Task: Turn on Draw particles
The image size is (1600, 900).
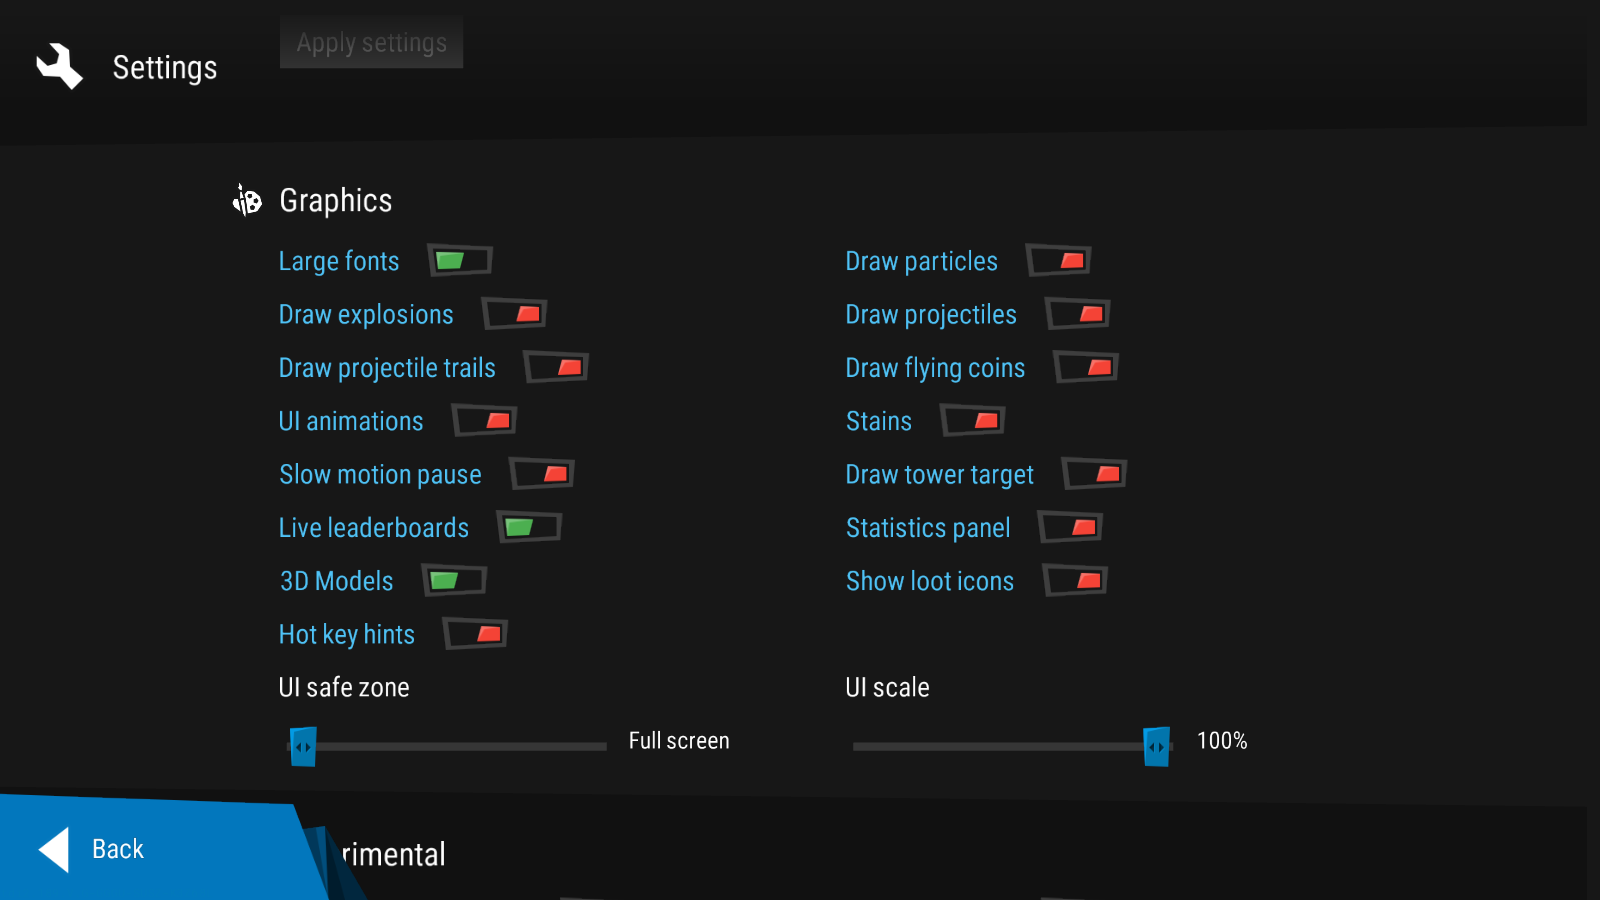Action: [x=1059, y=261]
